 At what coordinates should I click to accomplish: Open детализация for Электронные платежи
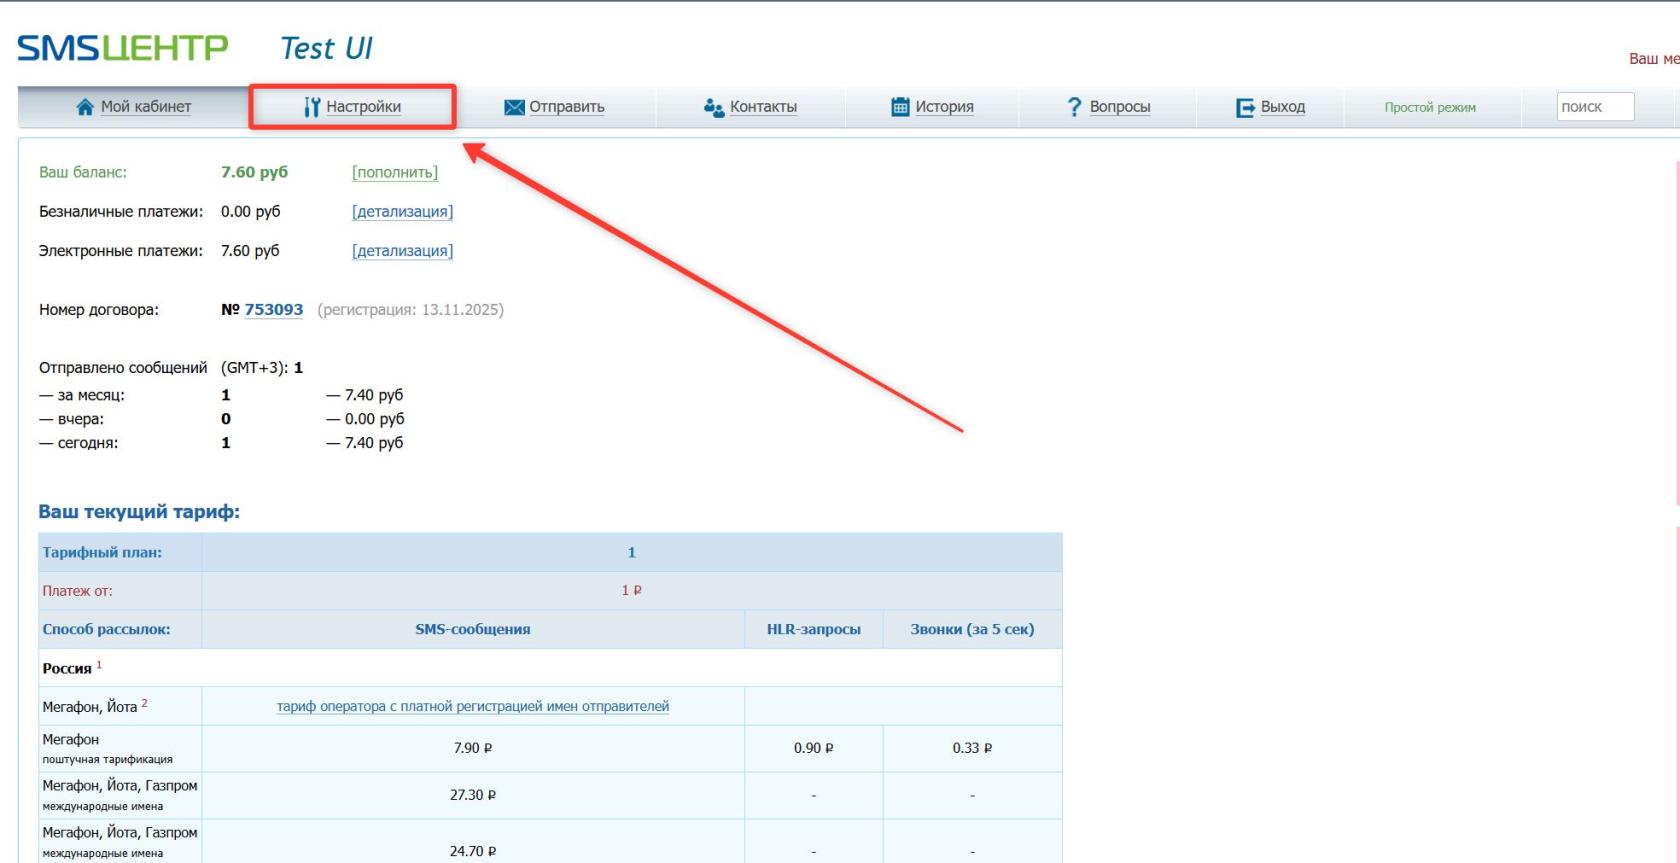coord(402,251)
